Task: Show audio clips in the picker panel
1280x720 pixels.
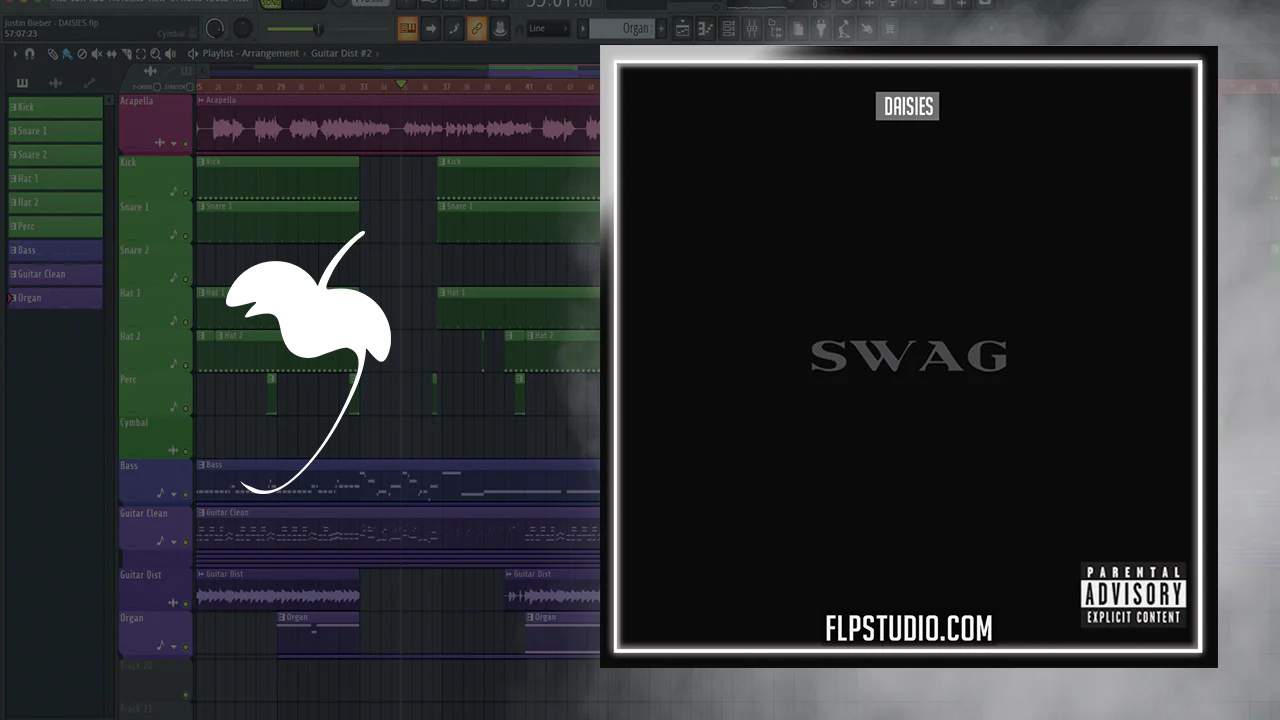Action: tap(56, 83)
